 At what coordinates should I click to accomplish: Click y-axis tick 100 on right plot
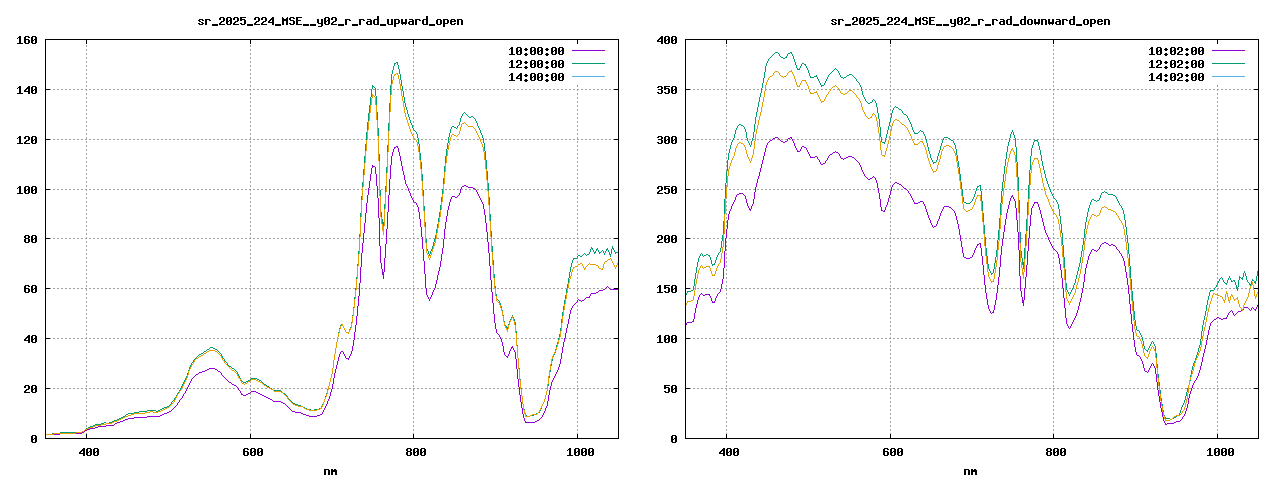[667, 339]
